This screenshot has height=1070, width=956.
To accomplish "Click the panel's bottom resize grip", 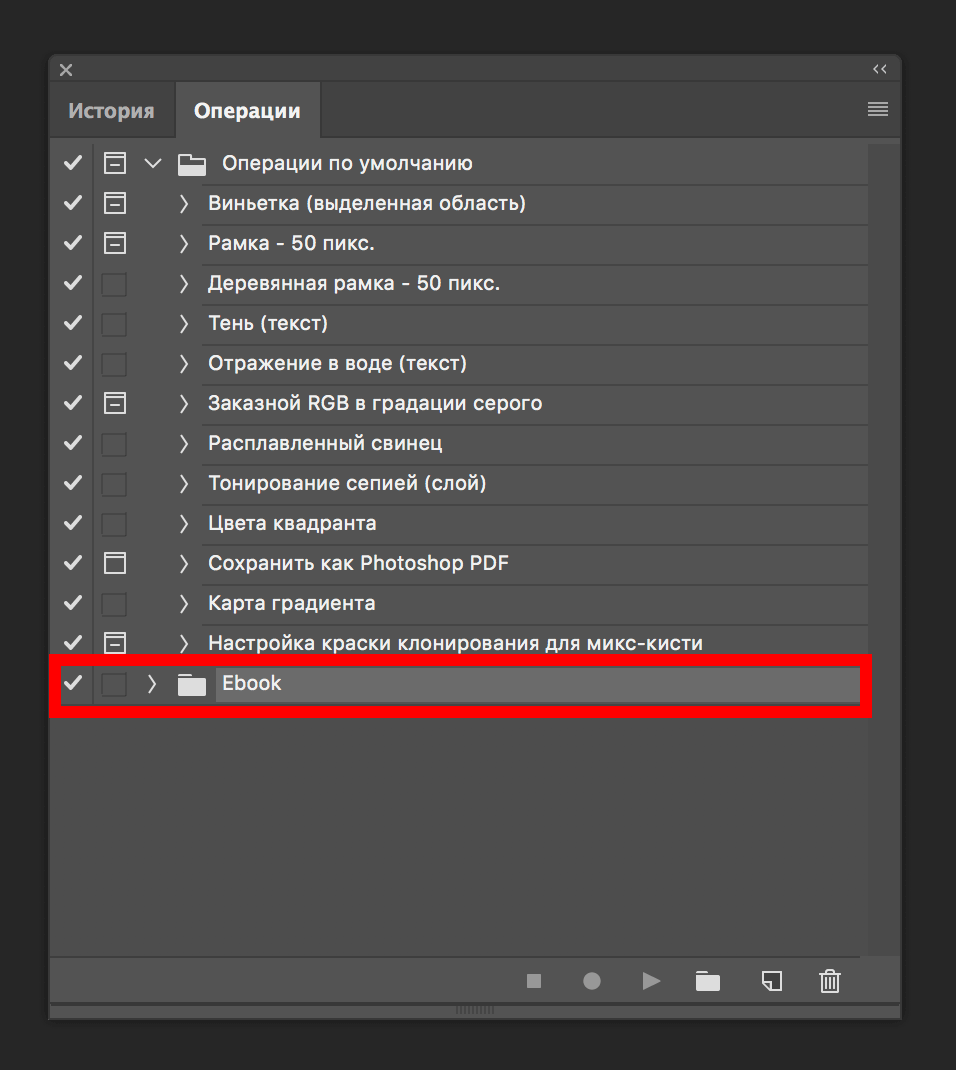I will [474, 1010].
